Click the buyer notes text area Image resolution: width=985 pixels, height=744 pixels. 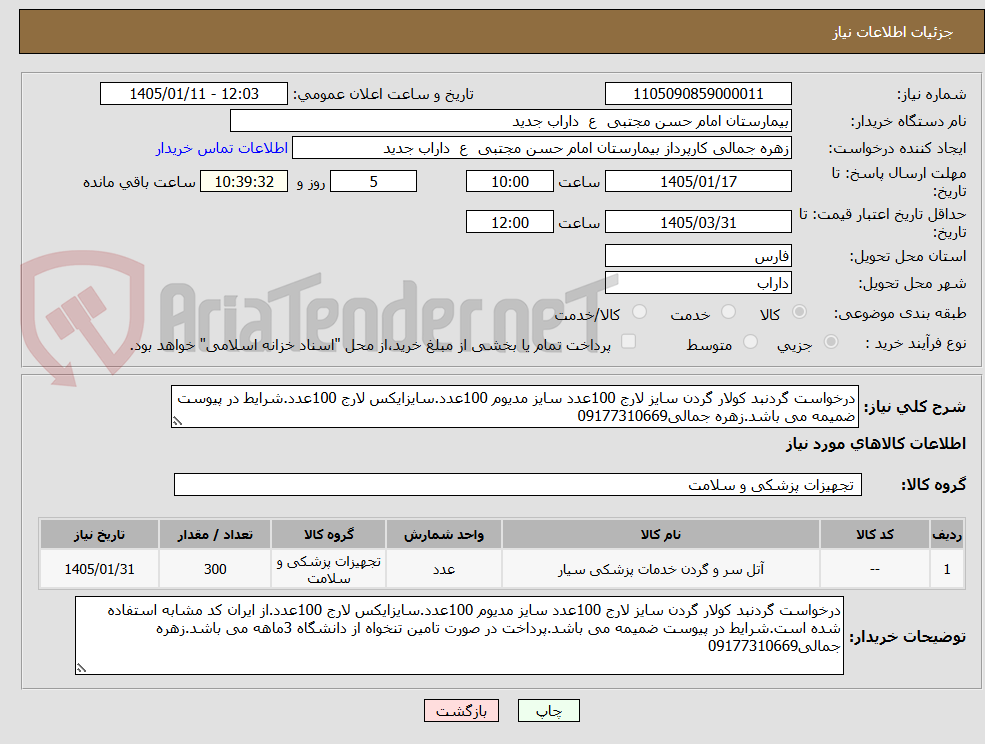(459, 635)
